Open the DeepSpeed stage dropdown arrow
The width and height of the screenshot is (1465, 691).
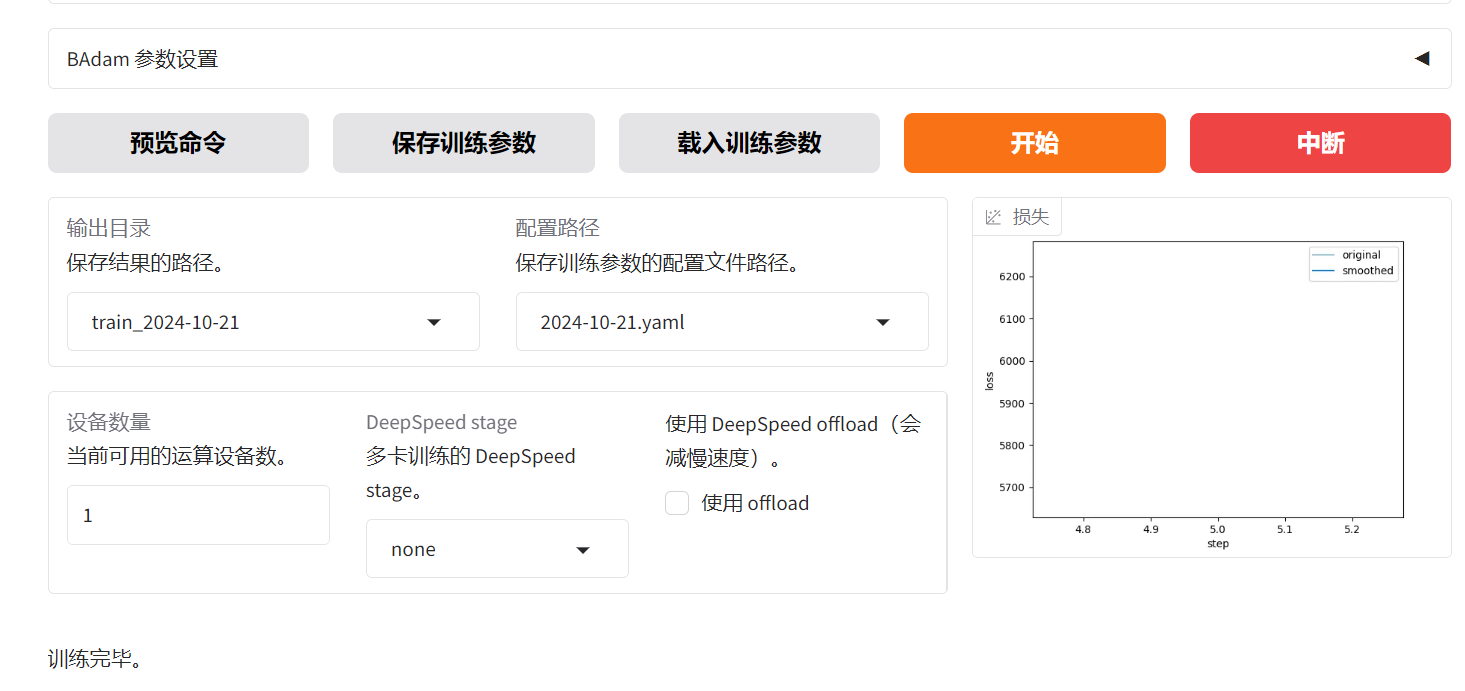(583, 550)
